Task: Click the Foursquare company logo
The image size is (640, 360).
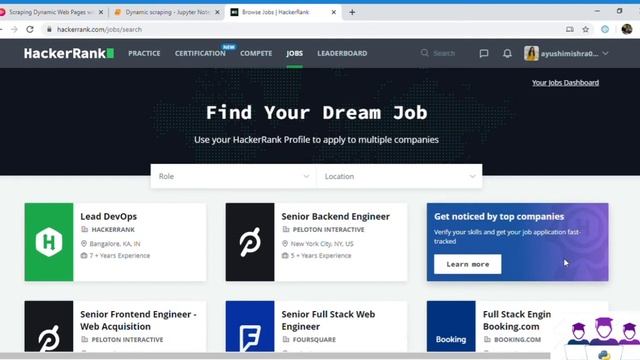Action: click(x=250, y=327)
